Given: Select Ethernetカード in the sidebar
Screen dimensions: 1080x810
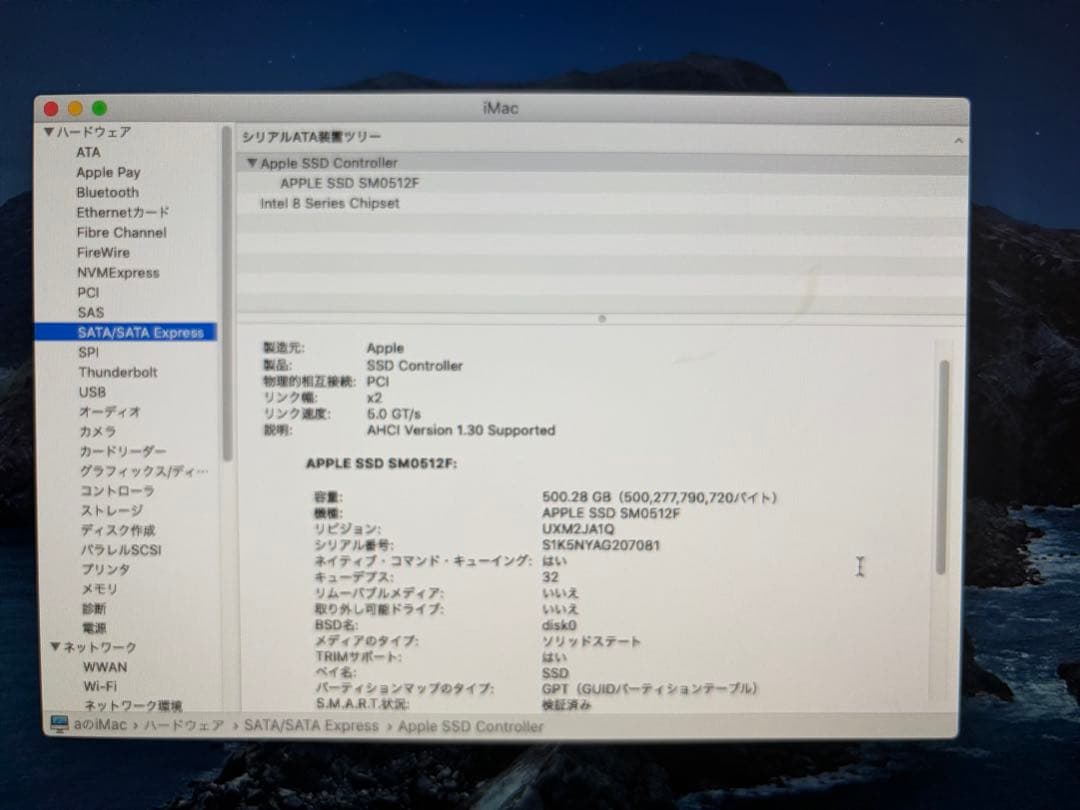Looking at the screenshot, I should coord(123,212).
